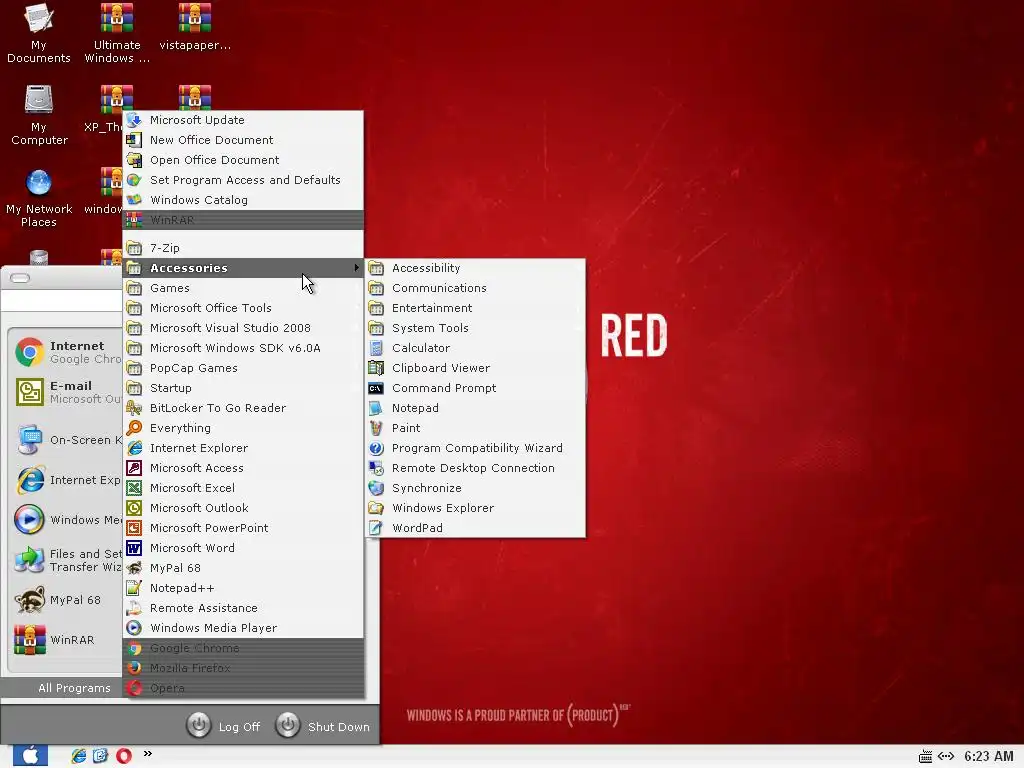The height and width of the screenshot is (768, 1024).
Task: Launch Windows Media Player in All Programs list
Action: [243, 628]
